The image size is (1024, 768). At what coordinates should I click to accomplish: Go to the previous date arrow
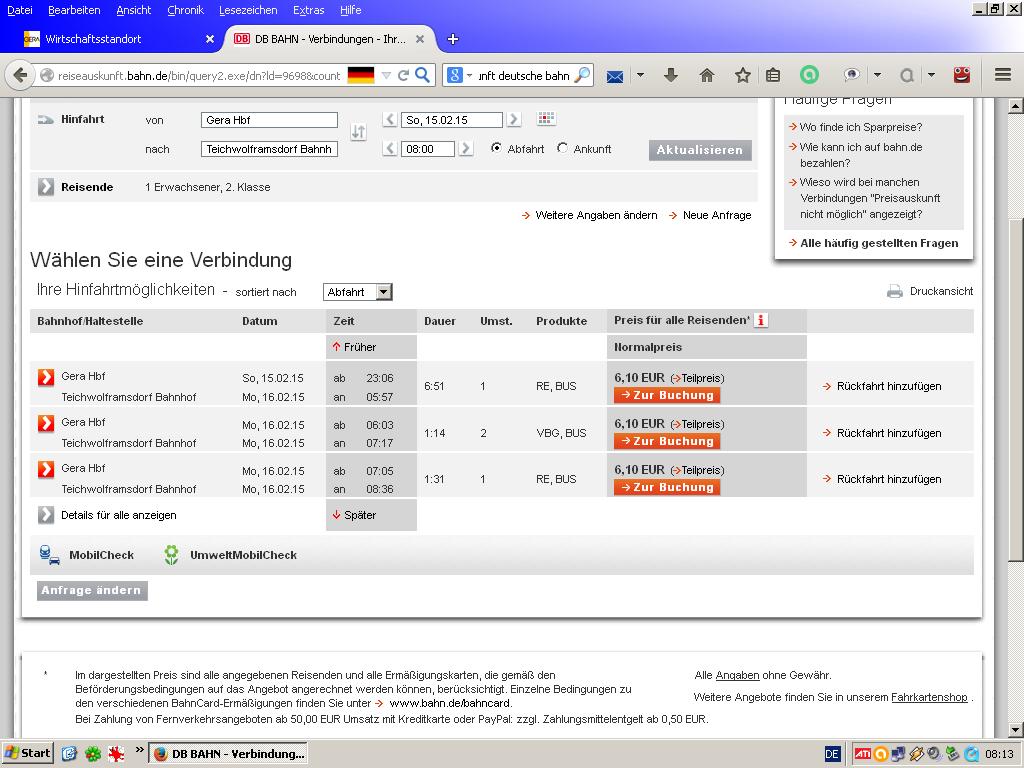click(x=390, y=120)
